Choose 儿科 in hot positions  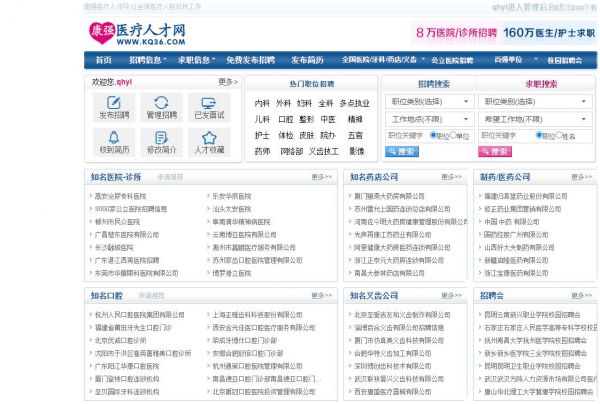point(262,119)
